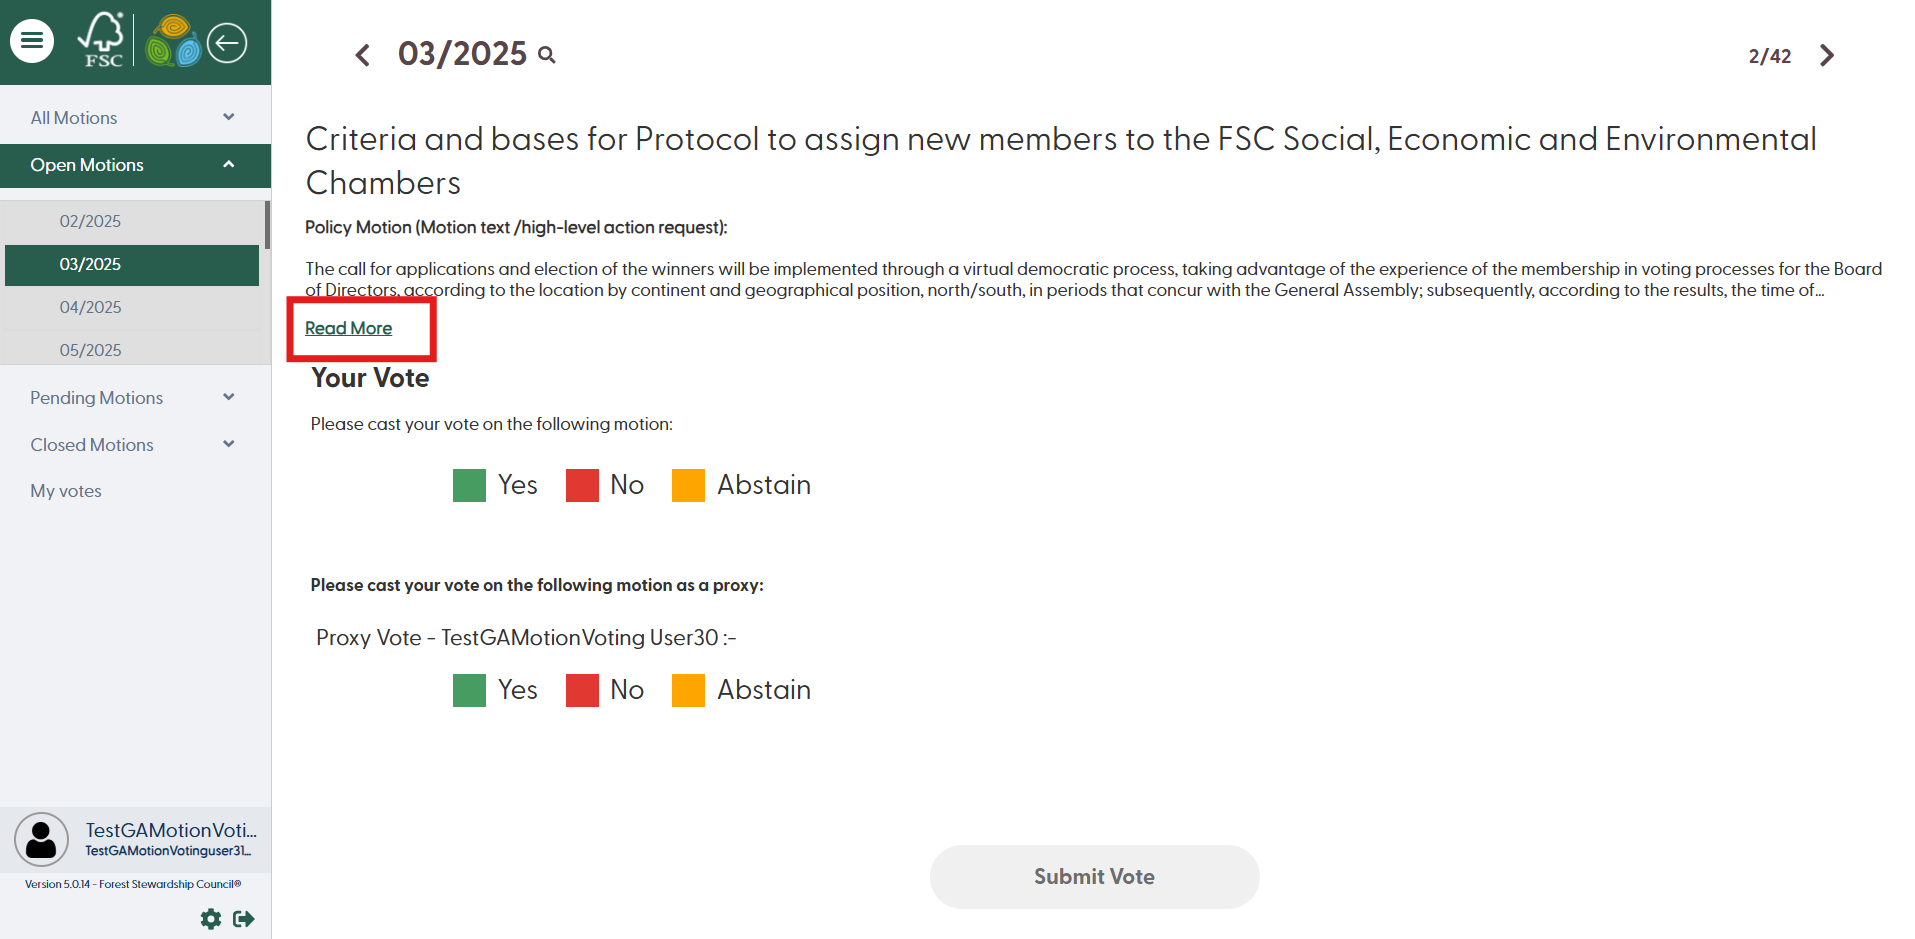The width and height of the screenshot is (1915, 939).
Task: Click the logout icon
Action: (x=243, y=918)
